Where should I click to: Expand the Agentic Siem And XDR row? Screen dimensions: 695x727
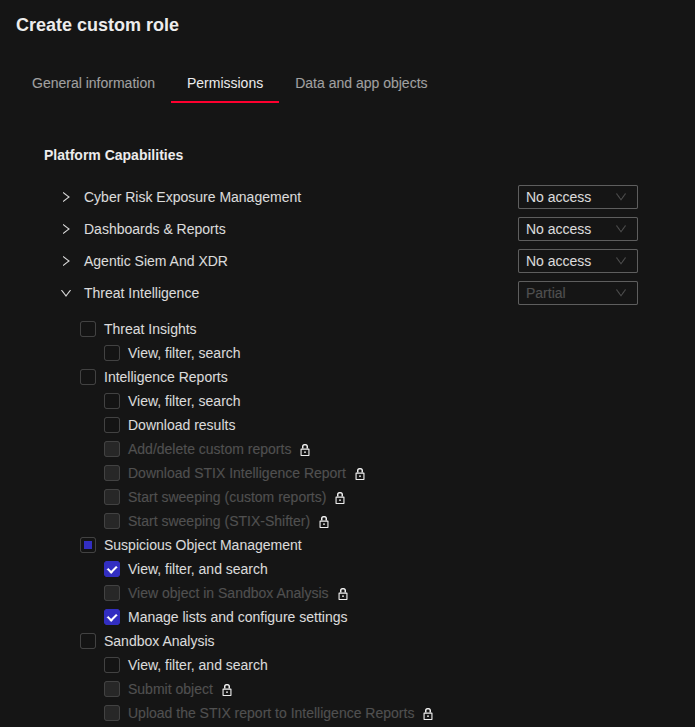point(66,261)
